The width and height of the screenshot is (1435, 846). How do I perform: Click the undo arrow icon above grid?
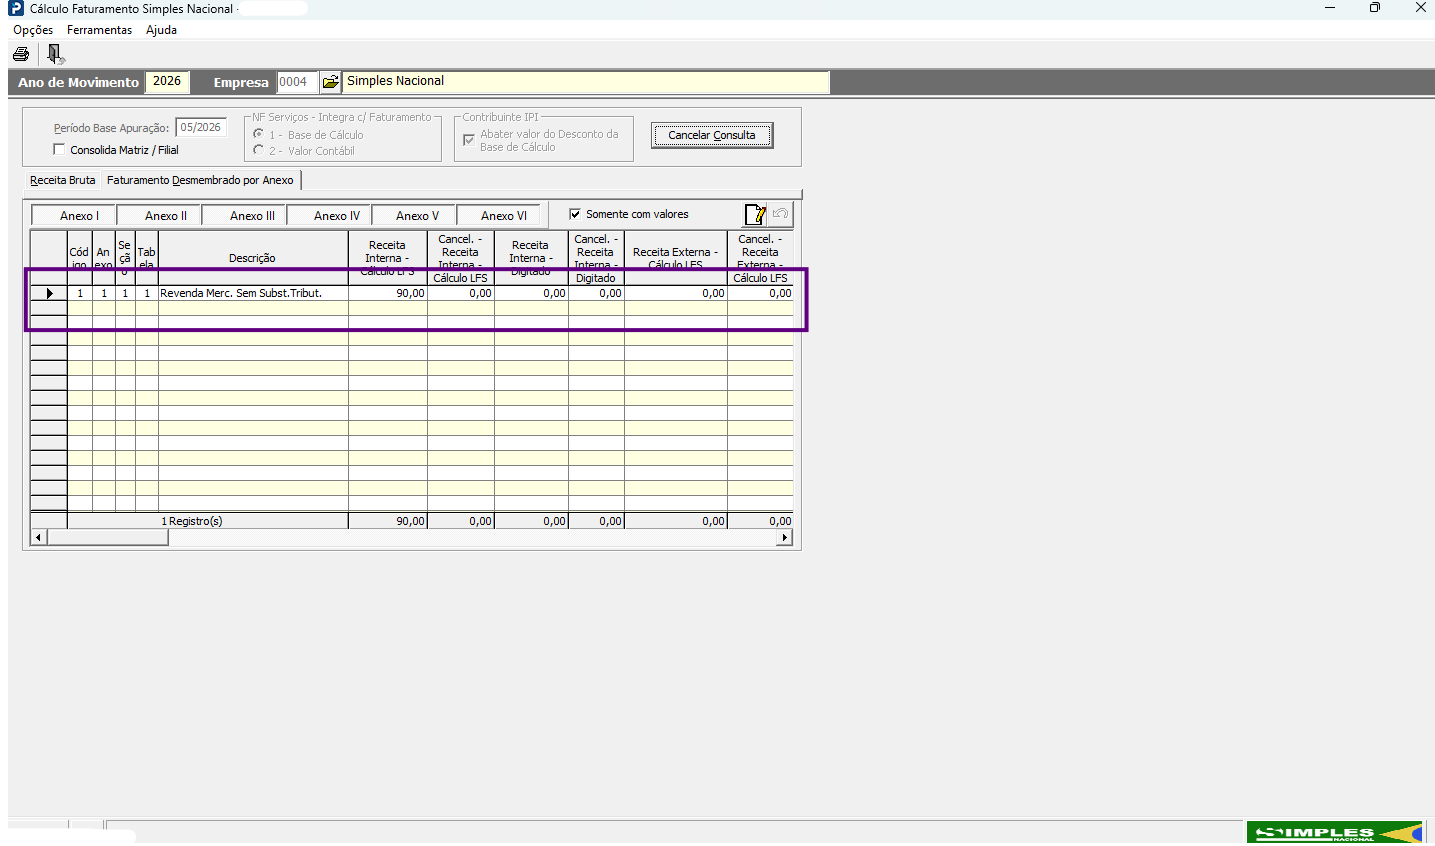[781, 214]
